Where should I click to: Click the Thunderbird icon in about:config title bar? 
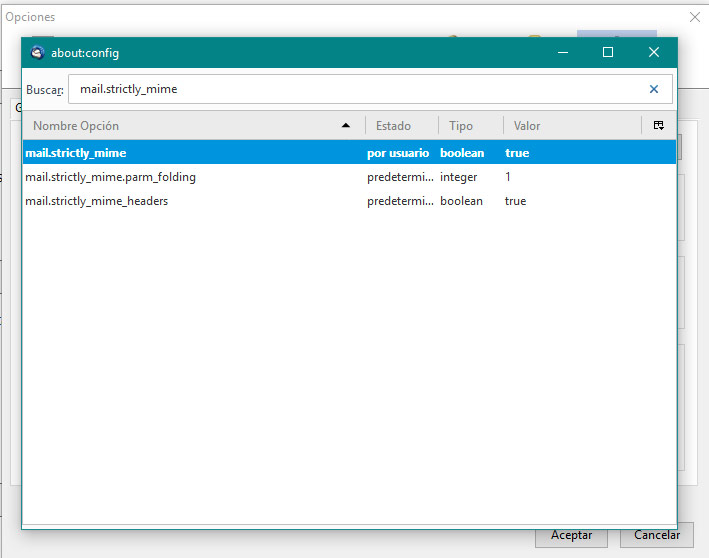point(38,53)
